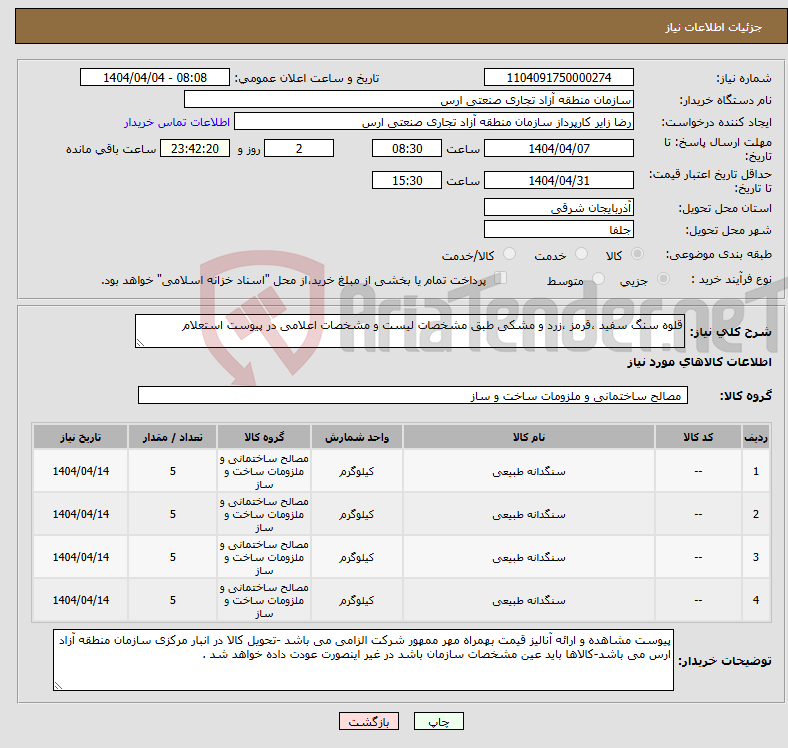The height and width of the screenshot is (748, 788).
Task: Select the کالا/خدمت radio button
Action: pyautogui.click(x=509, y=254)
